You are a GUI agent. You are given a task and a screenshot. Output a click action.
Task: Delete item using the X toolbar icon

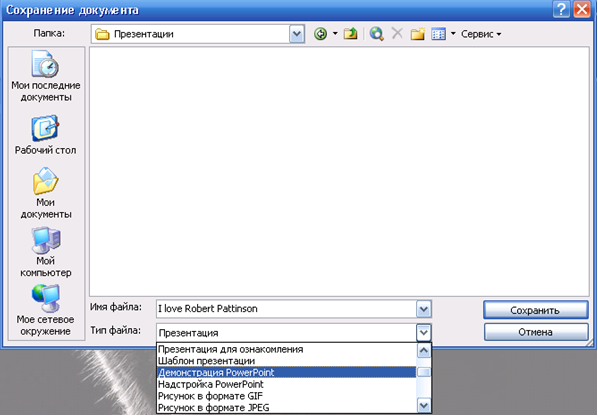(x=397, y=34)
